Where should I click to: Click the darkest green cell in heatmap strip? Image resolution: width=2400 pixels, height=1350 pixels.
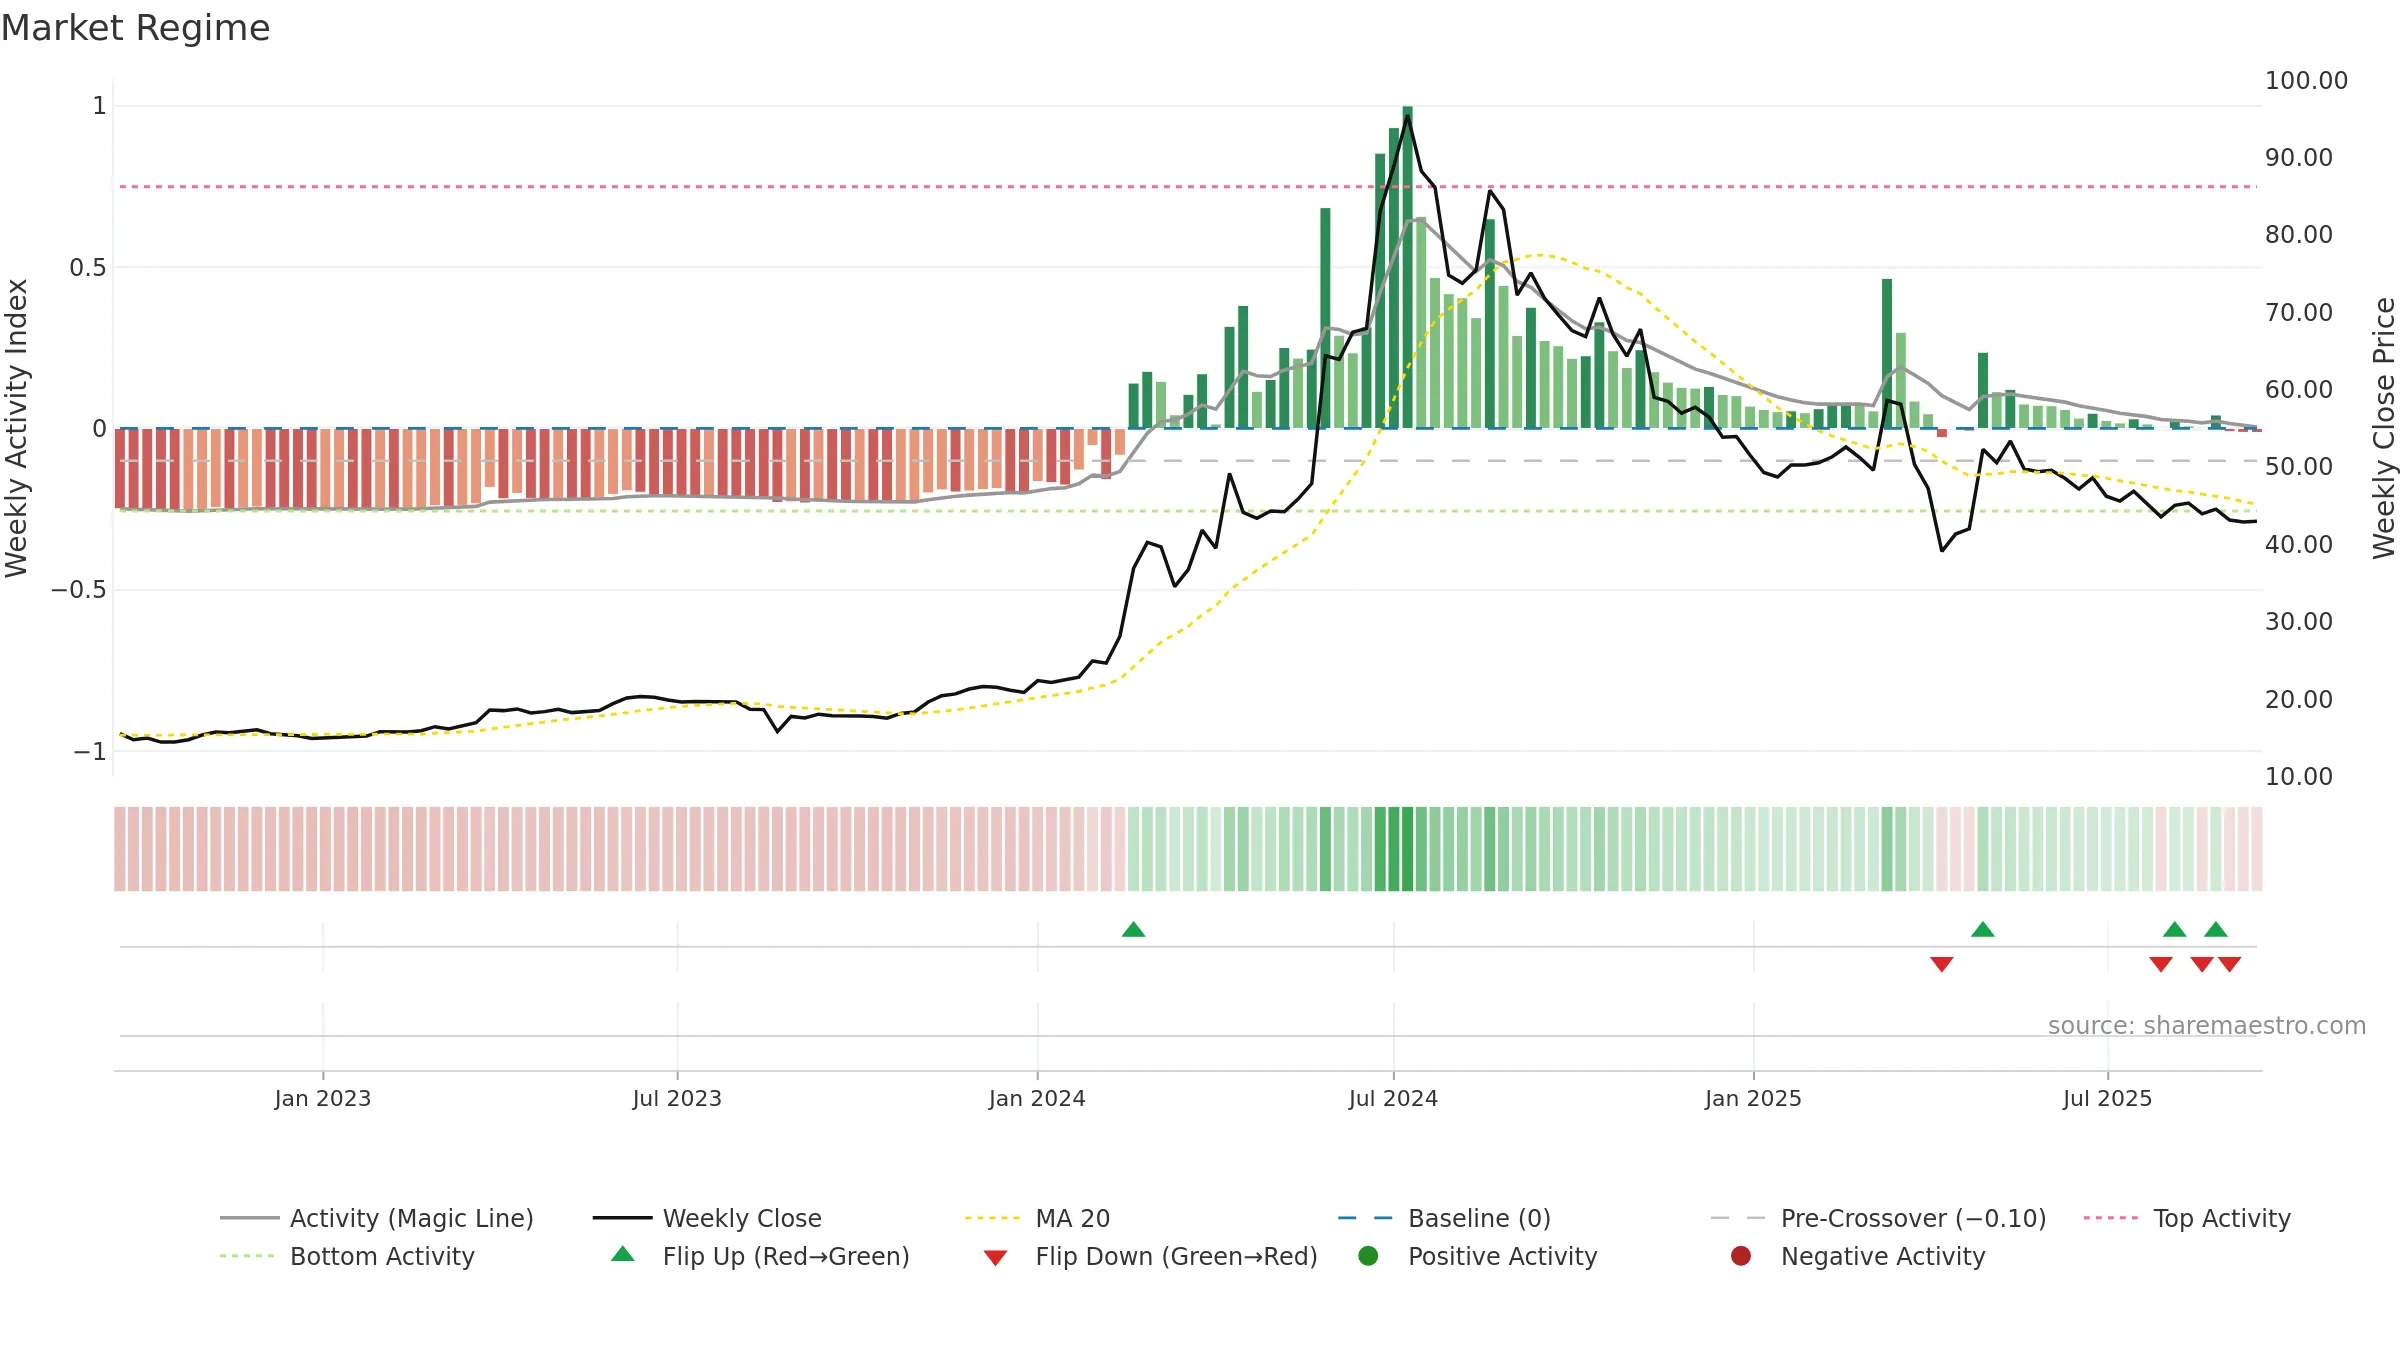coord(1407,849)
